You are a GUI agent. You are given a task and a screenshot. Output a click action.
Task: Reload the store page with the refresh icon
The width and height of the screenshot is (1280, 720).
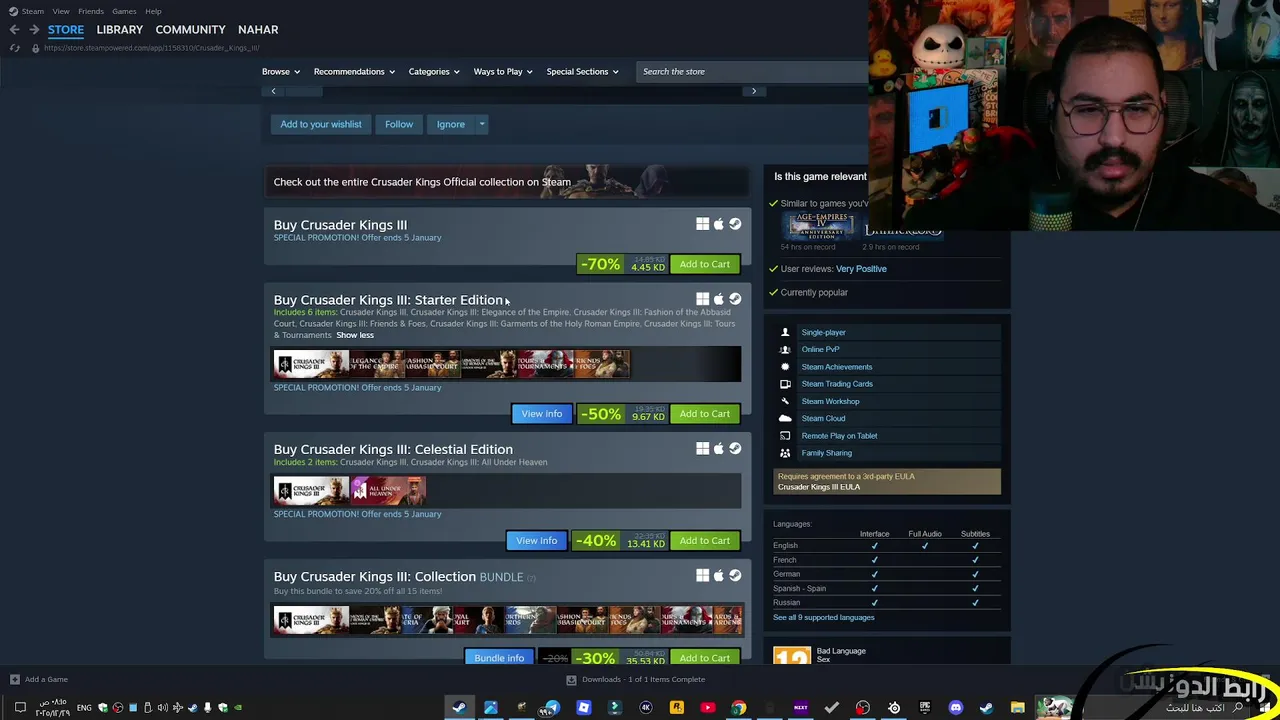coord(15,48)
